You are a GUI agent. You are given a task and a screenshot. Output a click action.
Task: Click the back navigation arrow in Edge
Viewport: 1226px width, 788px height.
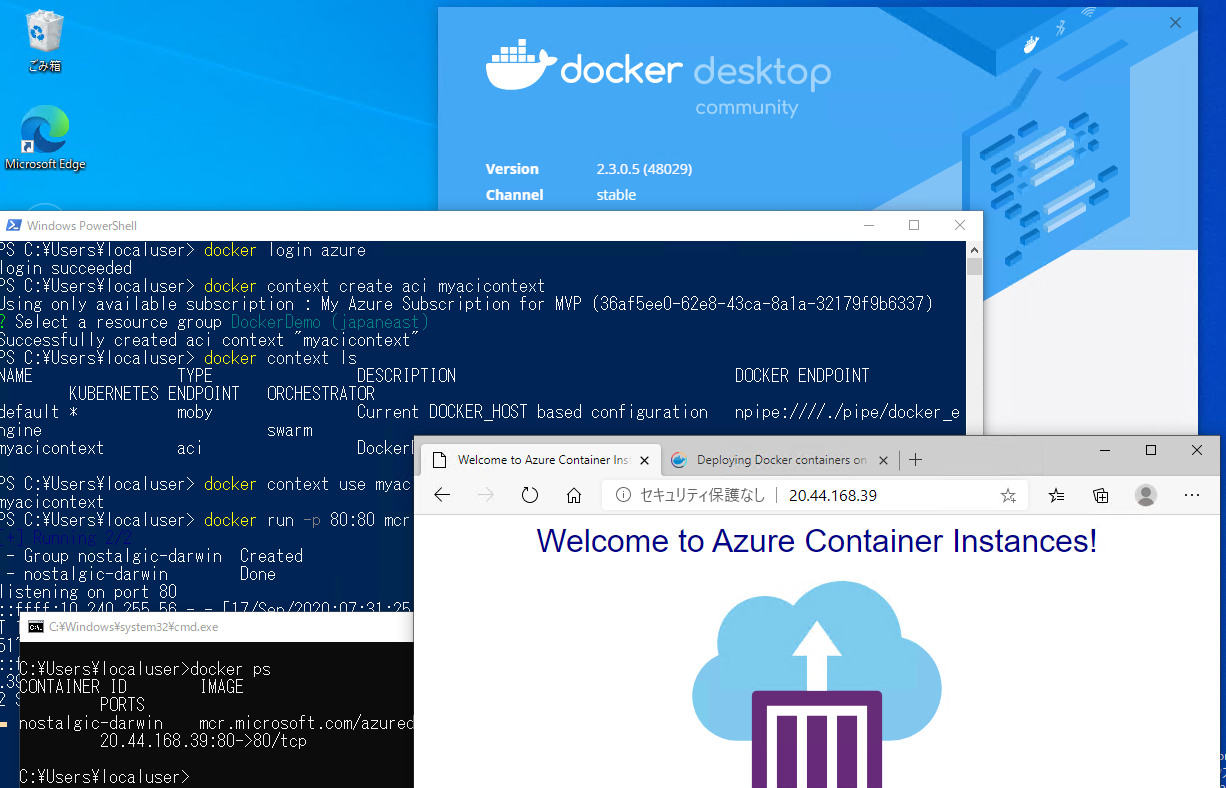(444, 494)
